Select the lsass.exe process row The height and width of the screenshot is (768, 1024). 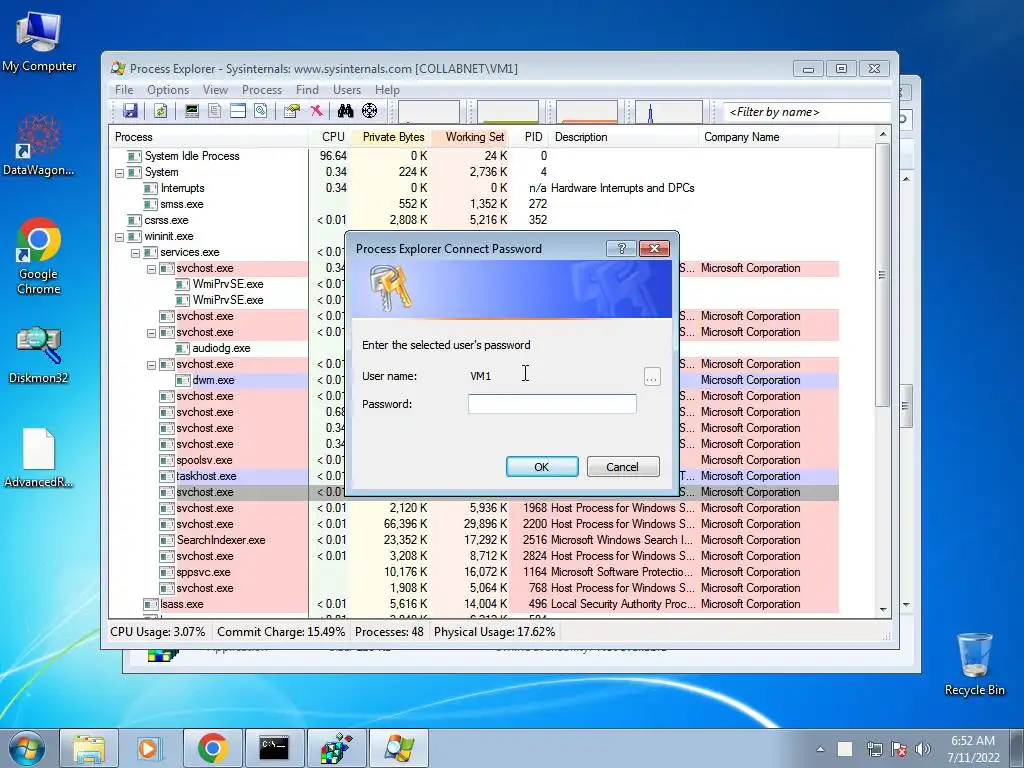coord(474,603)
